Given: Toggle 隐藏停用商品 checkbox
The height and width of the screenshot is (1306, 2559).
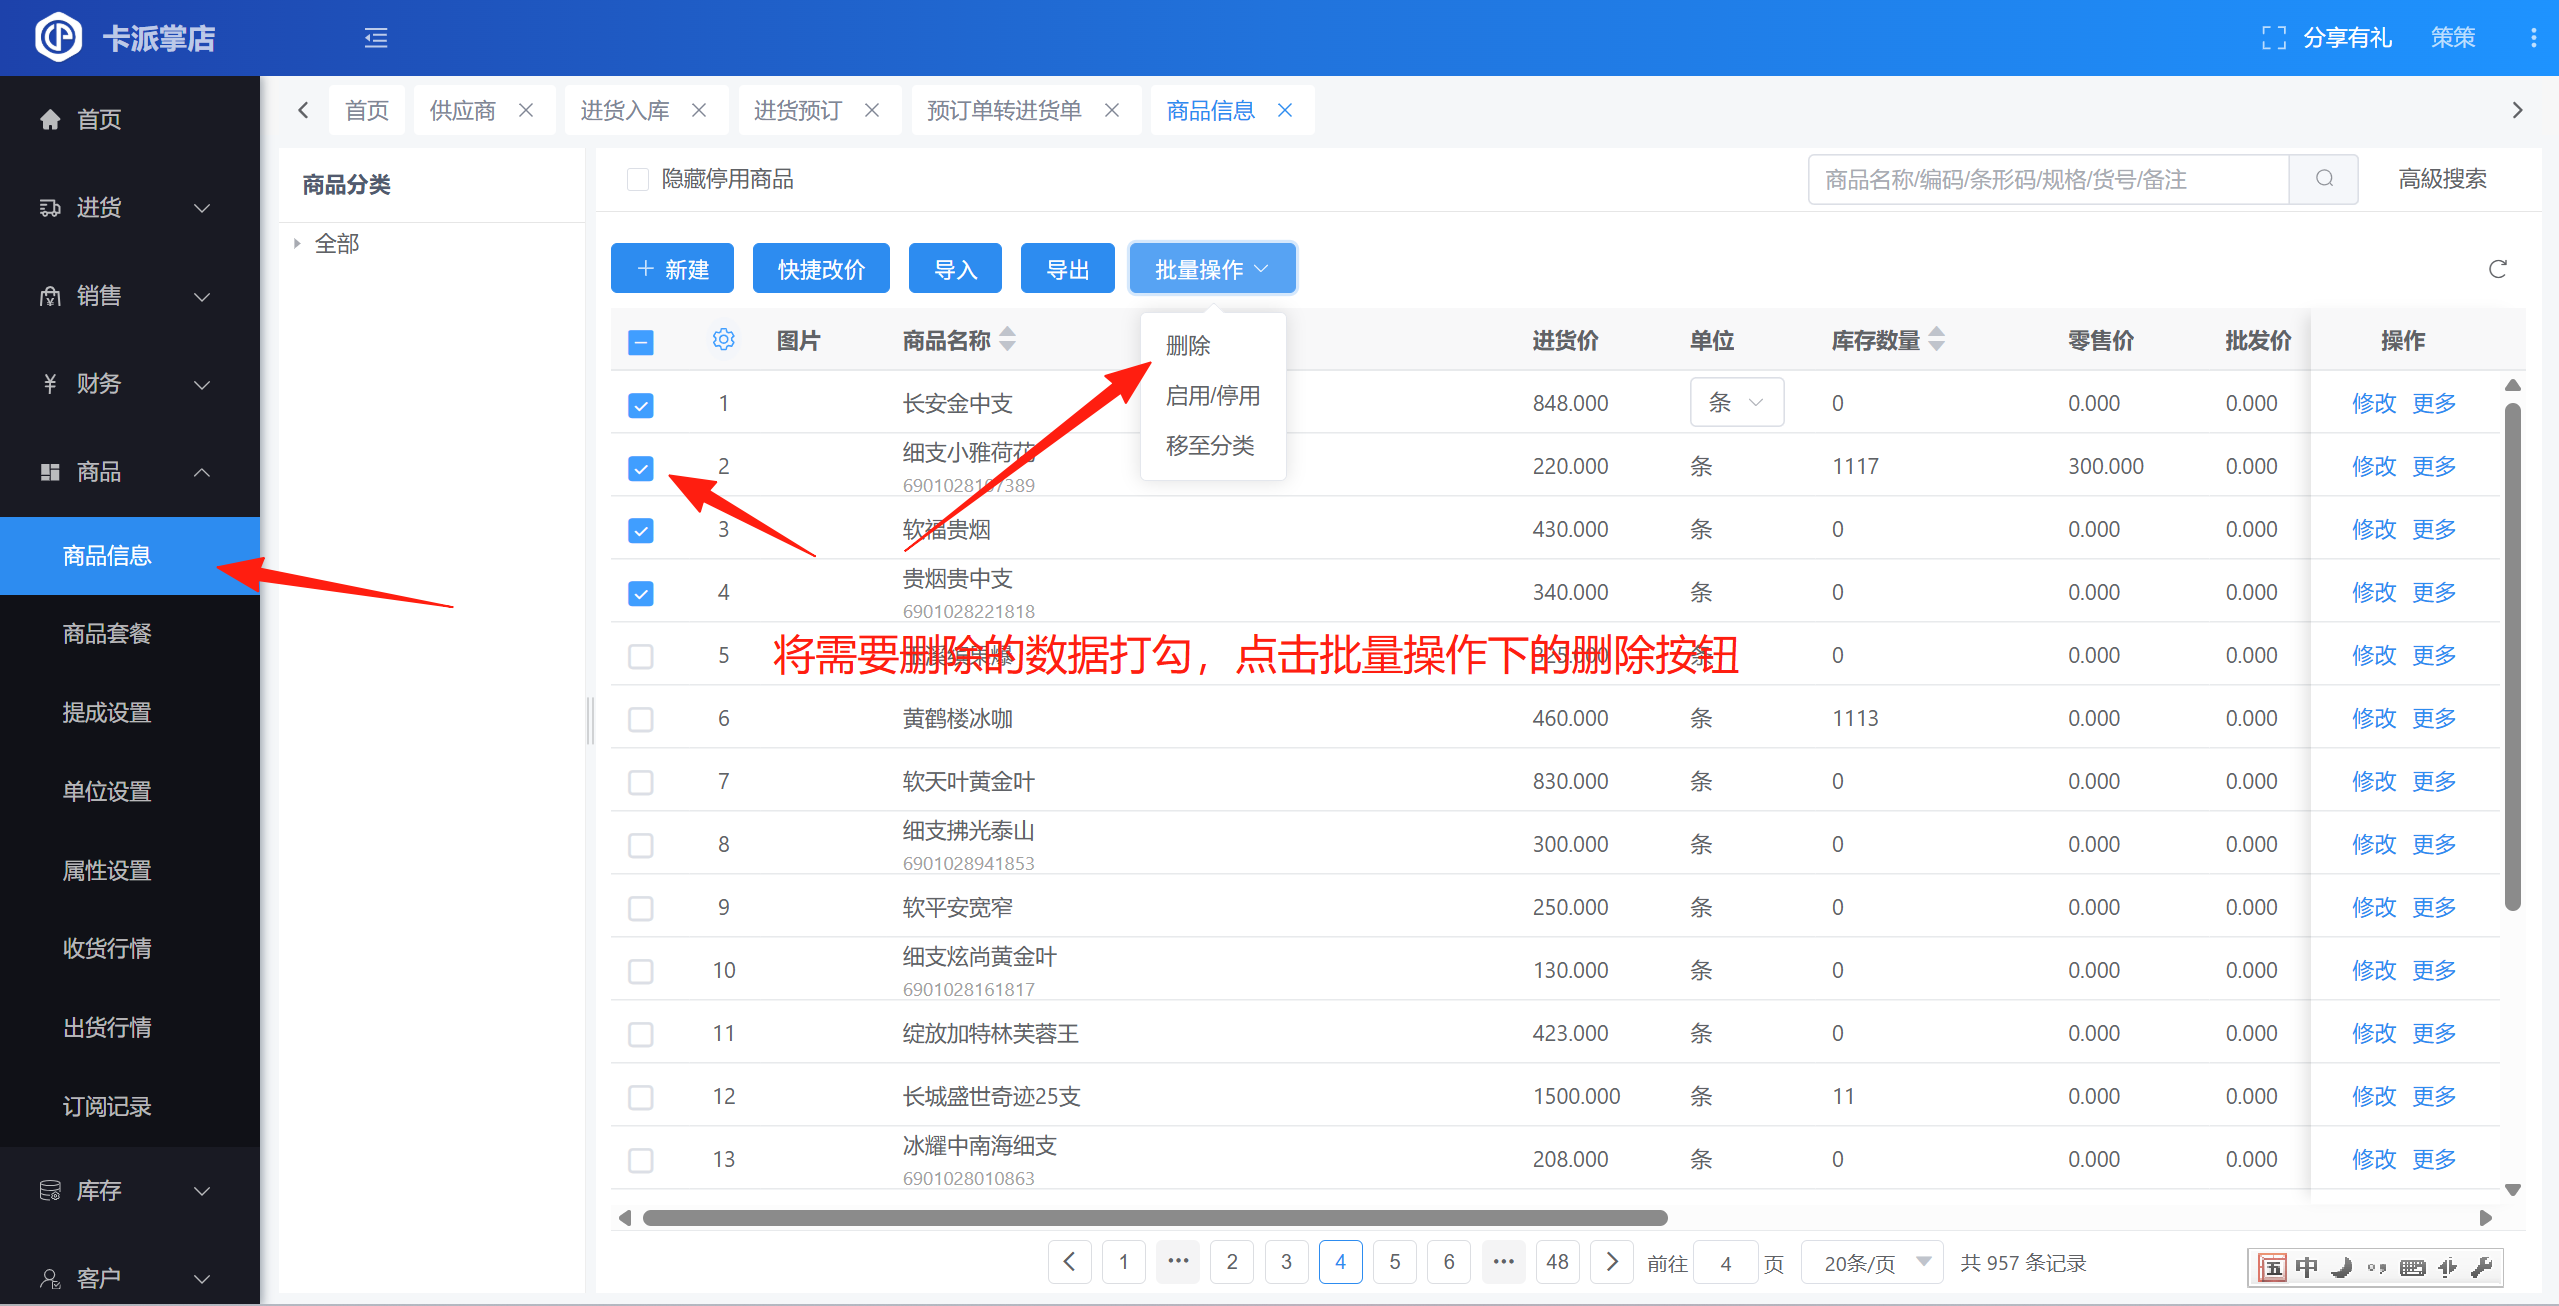Looking at the screenshot, I should [x=638, y=179].
